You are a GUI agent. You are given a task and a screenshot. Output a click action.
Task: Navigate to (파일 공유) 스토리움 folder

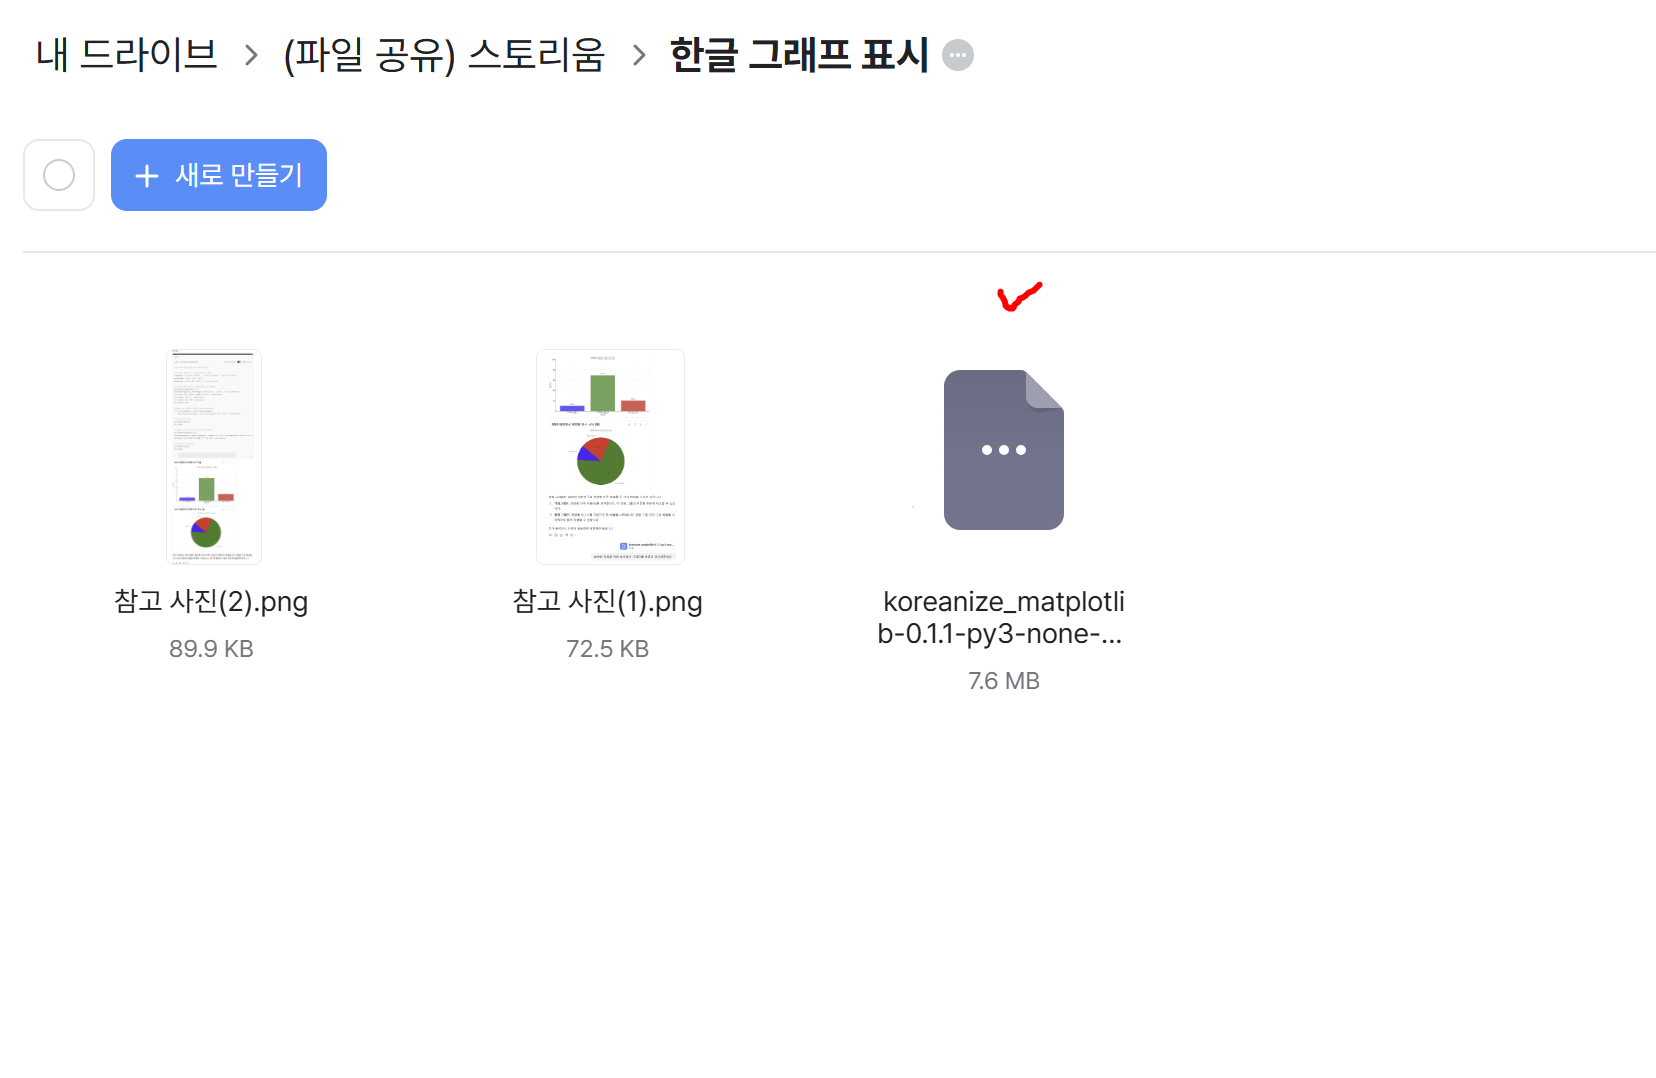(445, 55)
